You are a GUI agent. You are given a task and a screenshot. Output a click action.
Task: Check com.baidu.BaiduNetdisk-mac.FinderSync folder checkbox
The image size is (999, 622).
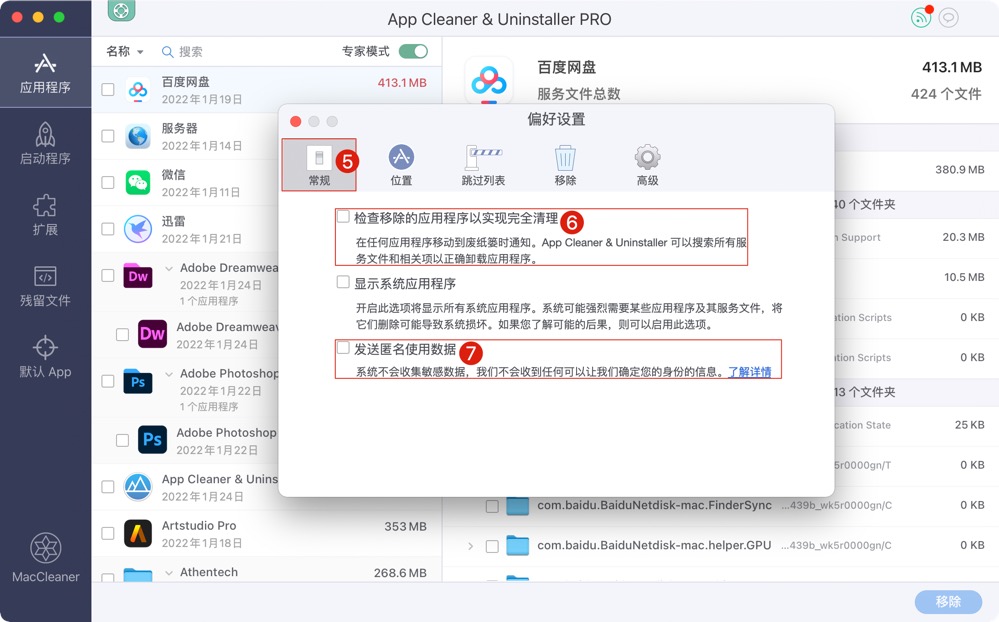click(x=492, y=506)
